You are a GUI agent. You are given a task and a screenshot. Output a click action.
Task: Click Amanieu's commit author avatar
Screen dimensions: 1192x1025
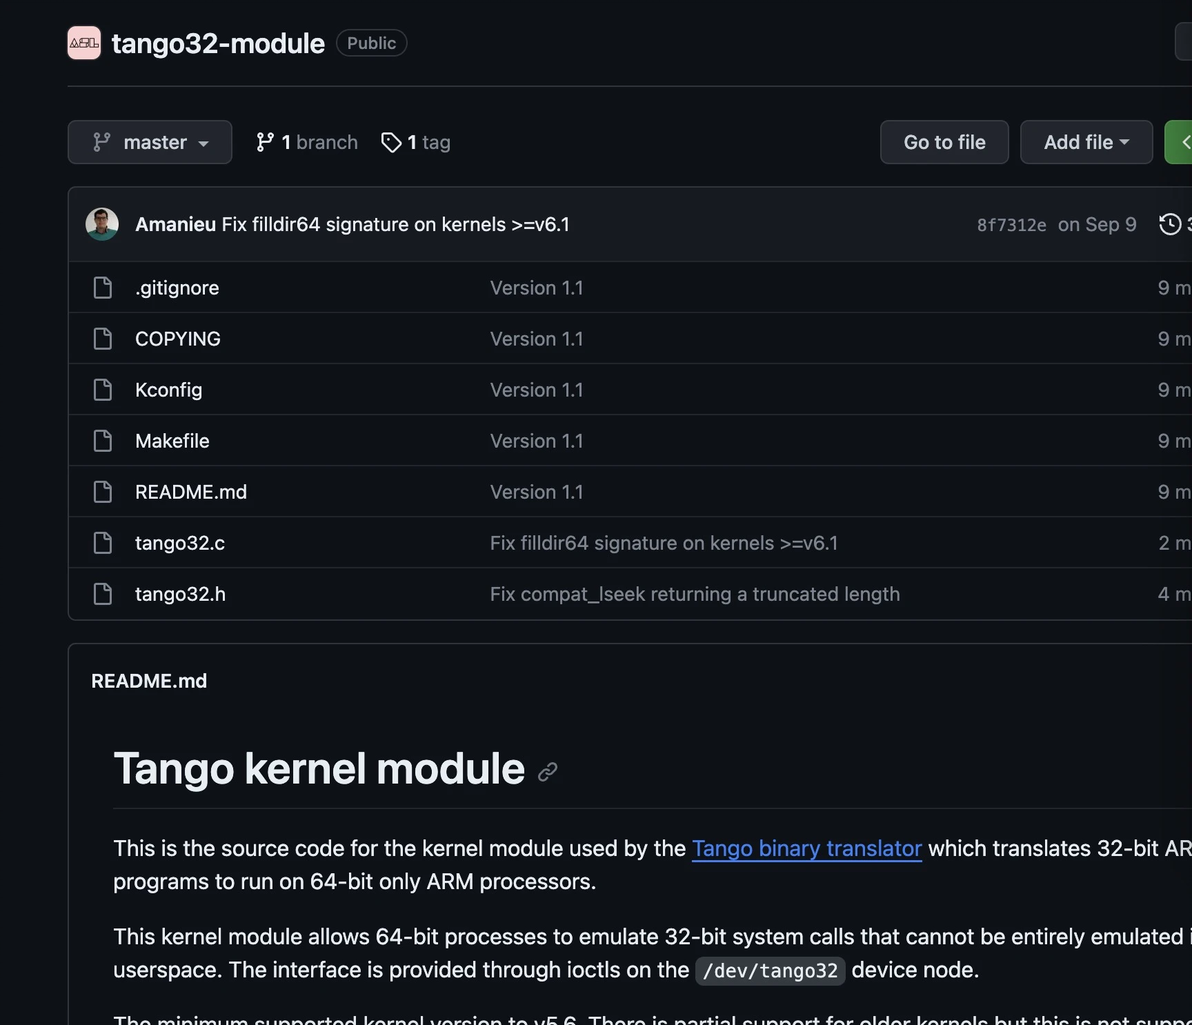click(102, 224)
